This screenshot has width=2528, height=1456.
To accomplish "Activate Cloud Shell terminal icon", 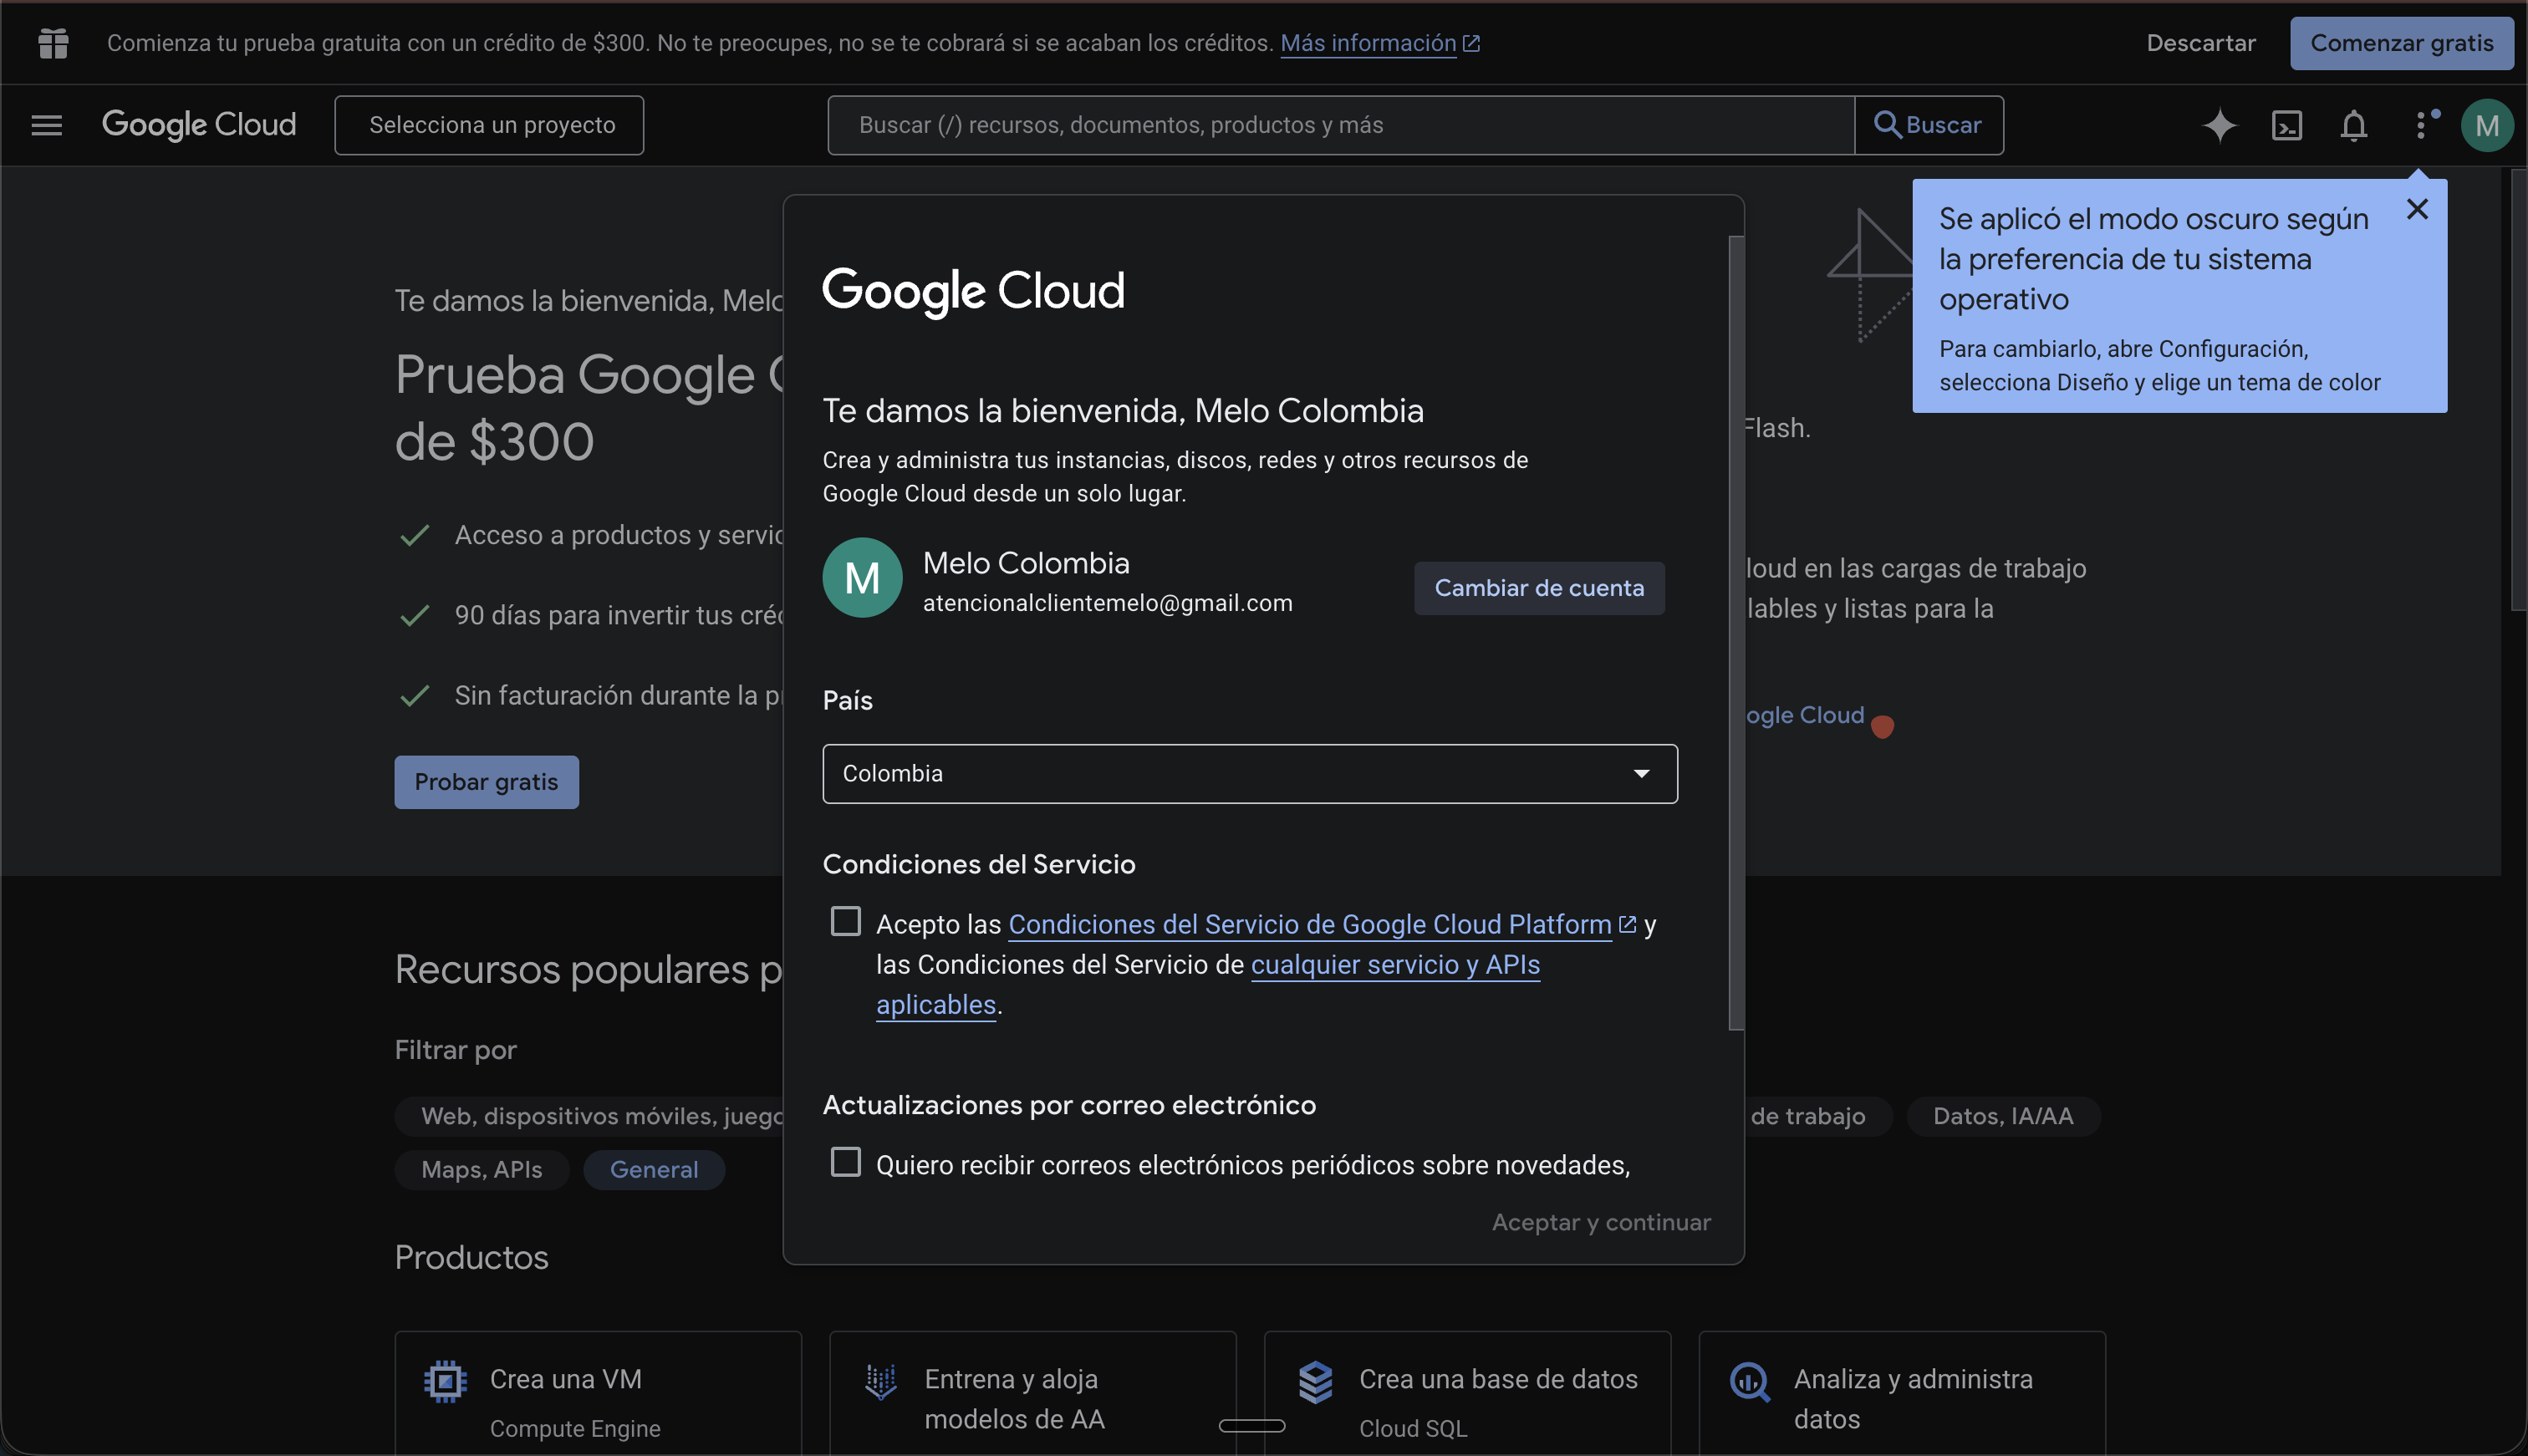I will coord(2287,125).
